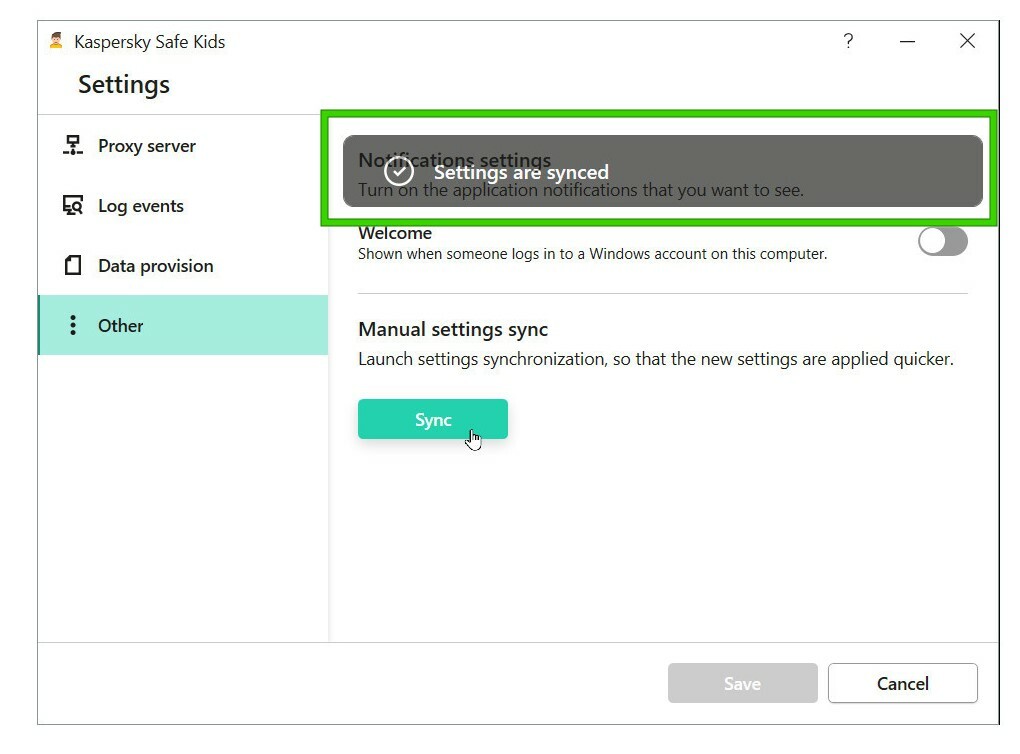Click the greyed-out Save button

(x=742, y=683)
